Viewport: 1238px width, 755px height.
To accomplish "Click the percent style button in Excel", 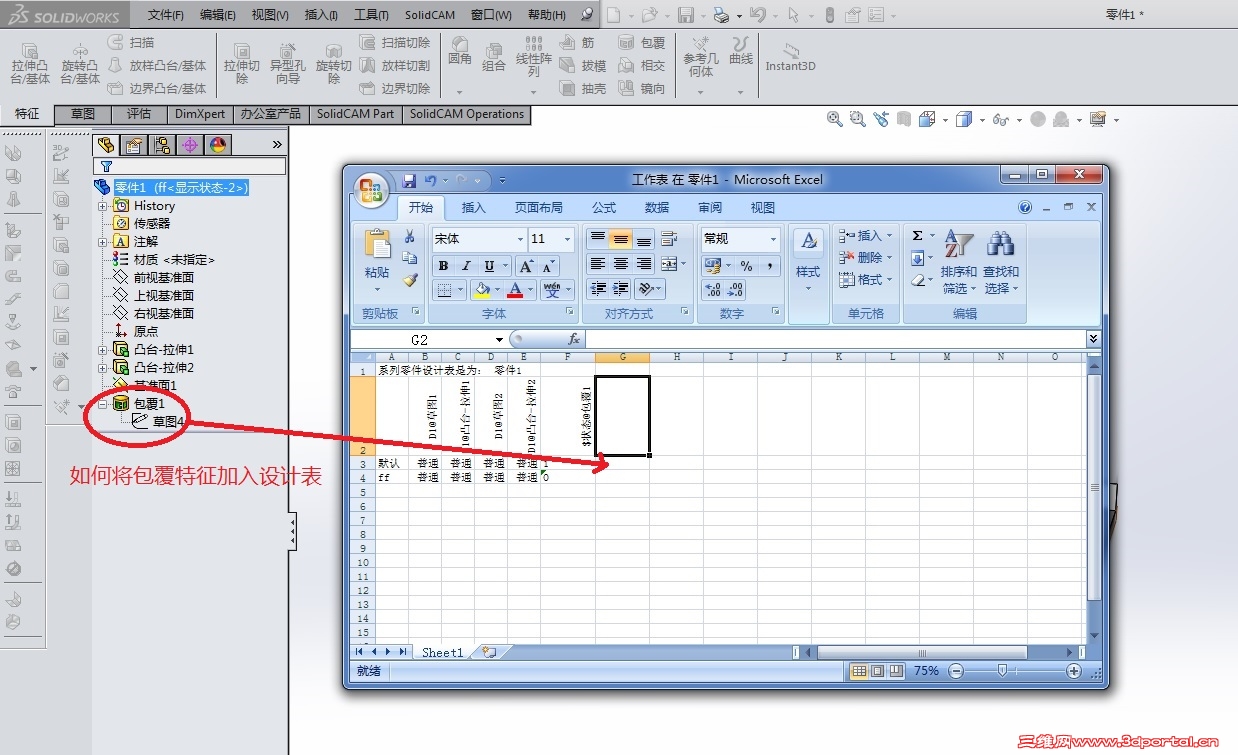I will 746,266.
